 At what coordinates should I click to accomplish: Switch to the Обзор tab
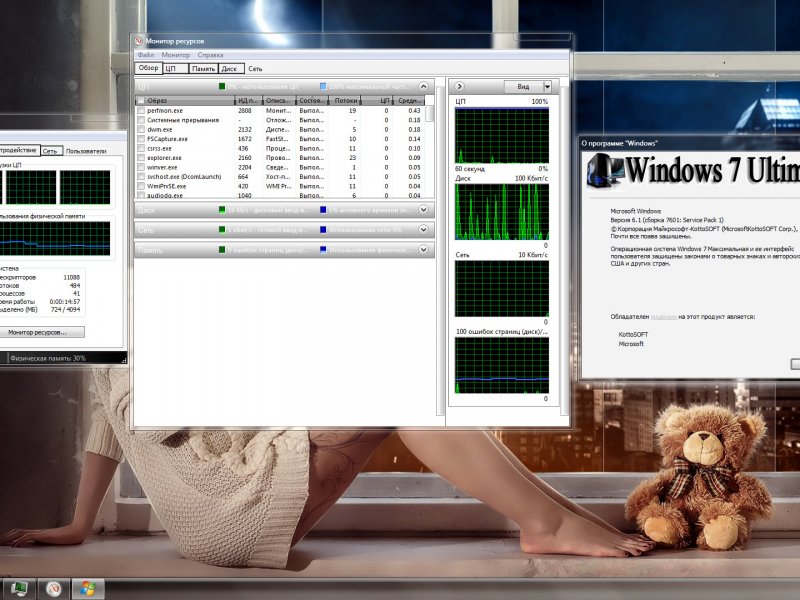pyautogui.click(x=148, y=68)
